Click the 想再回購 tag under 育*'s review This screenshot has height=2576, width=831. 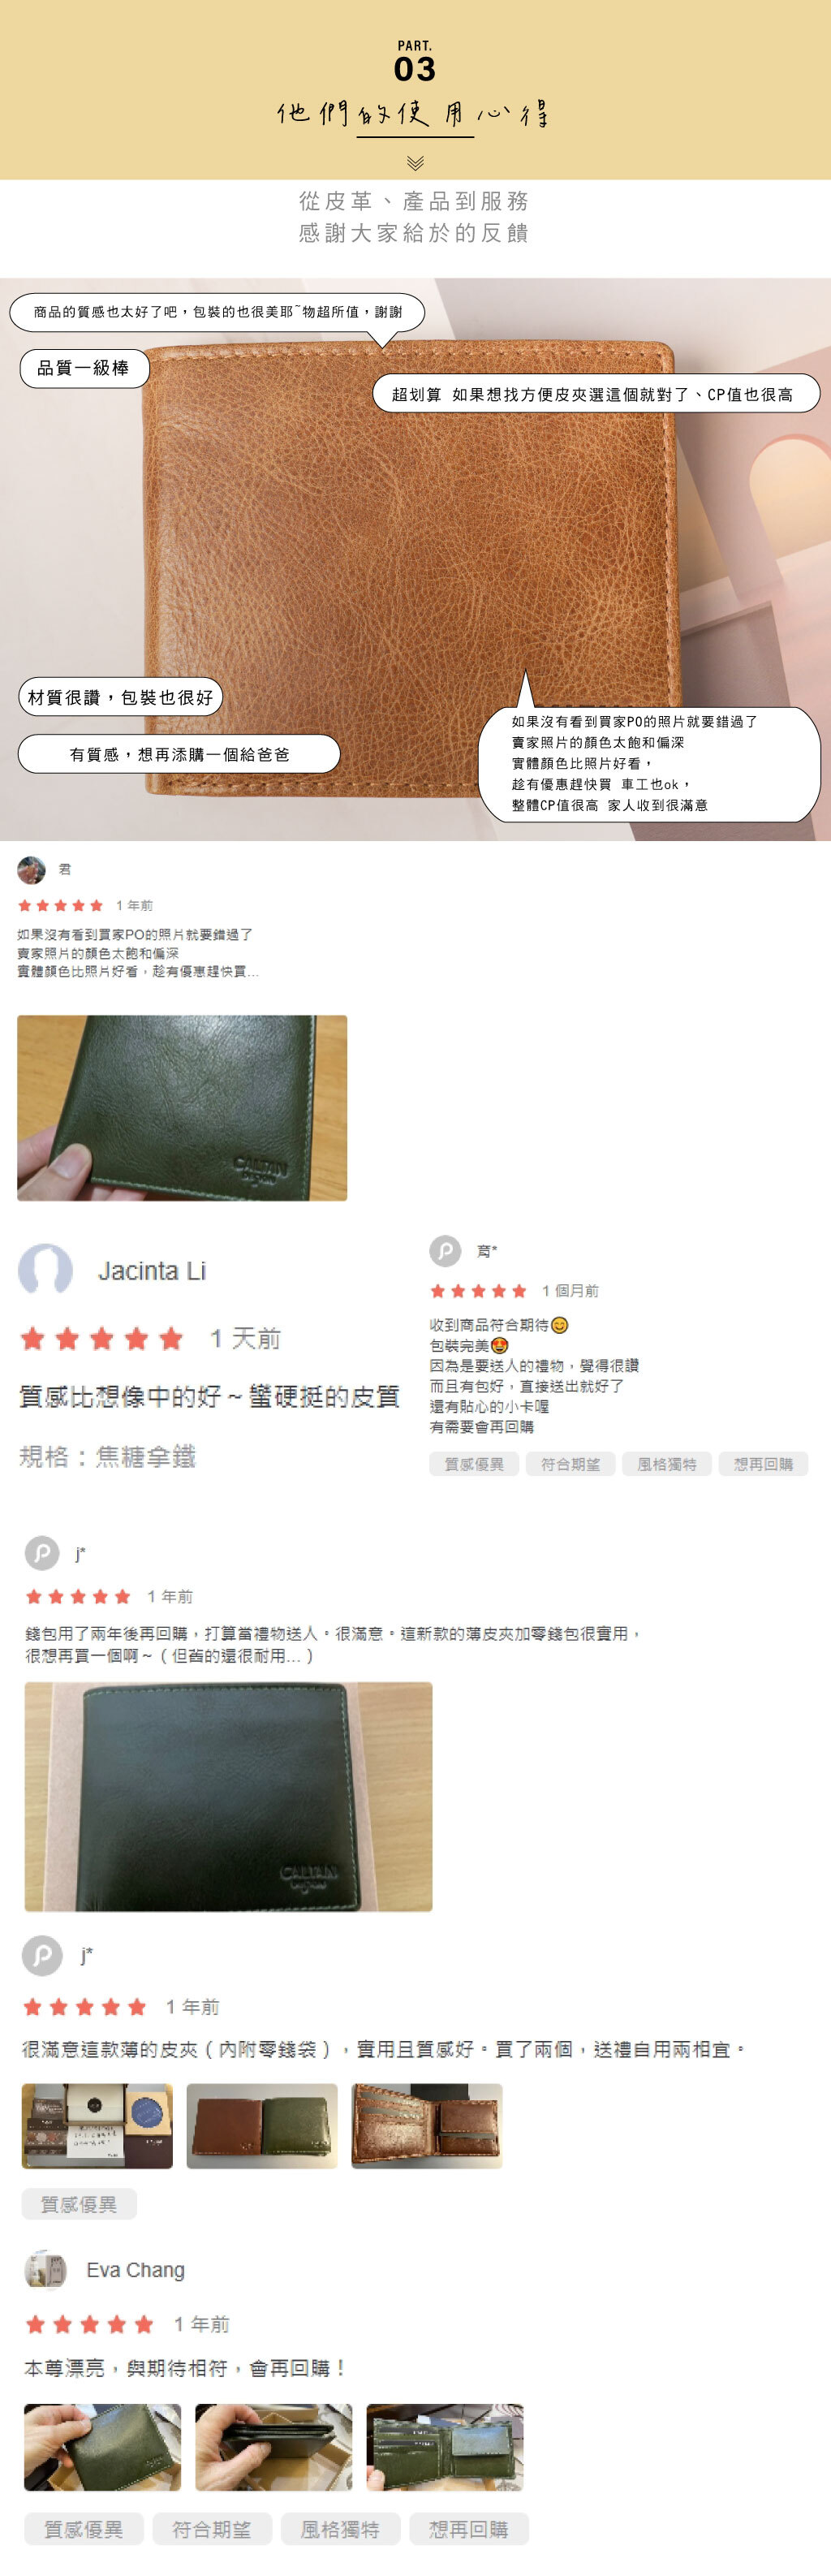coord(763,1464)
